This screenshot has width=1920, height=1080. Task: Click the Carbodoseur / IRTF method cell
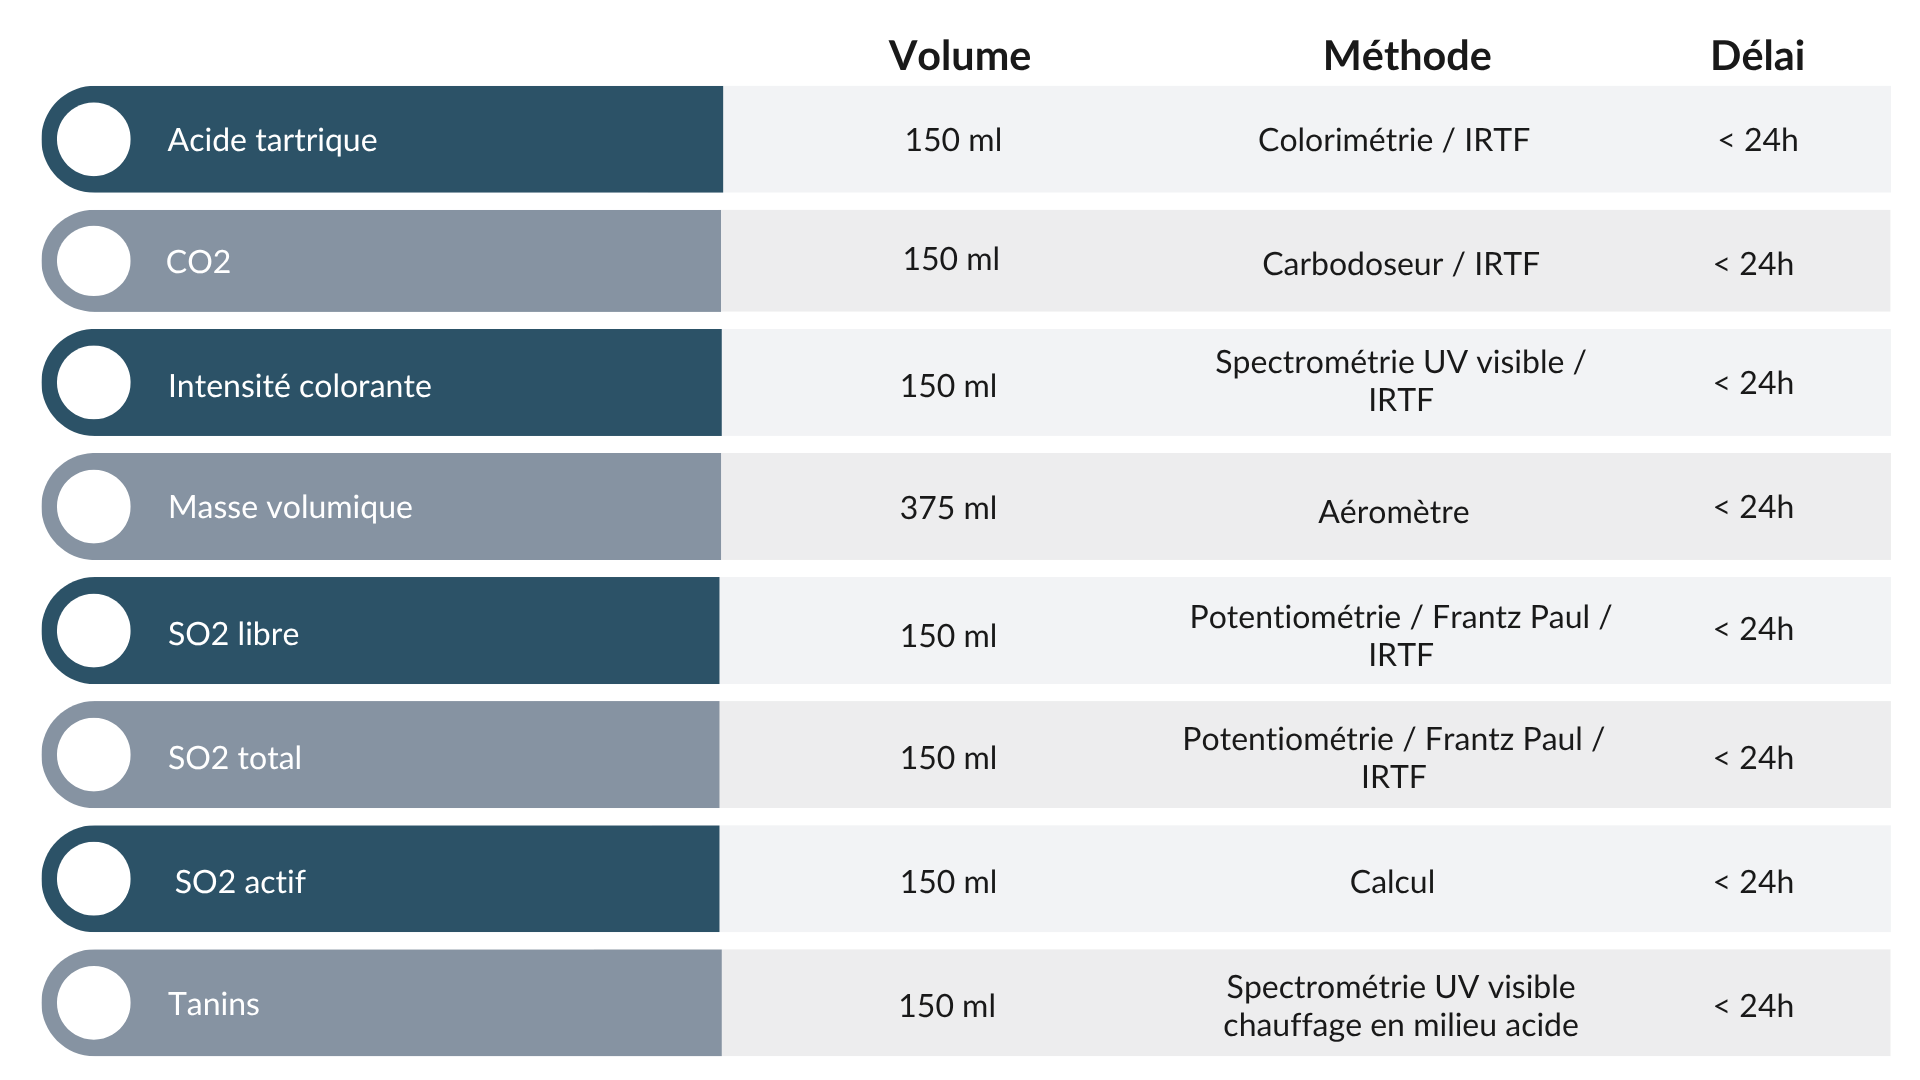[1400, 264]
